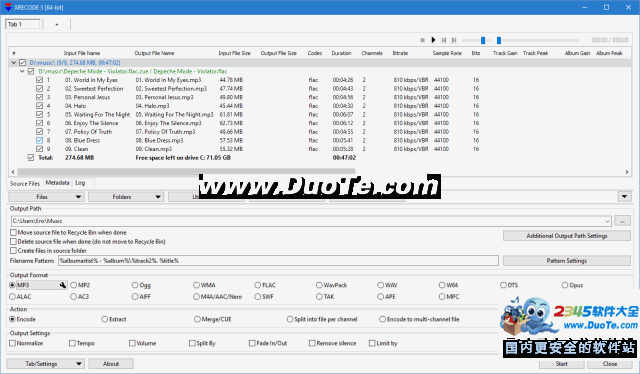This screenshot has height=374, width=640.
Task: Click the Filename Pattern input field
Action: click(278, 260)
